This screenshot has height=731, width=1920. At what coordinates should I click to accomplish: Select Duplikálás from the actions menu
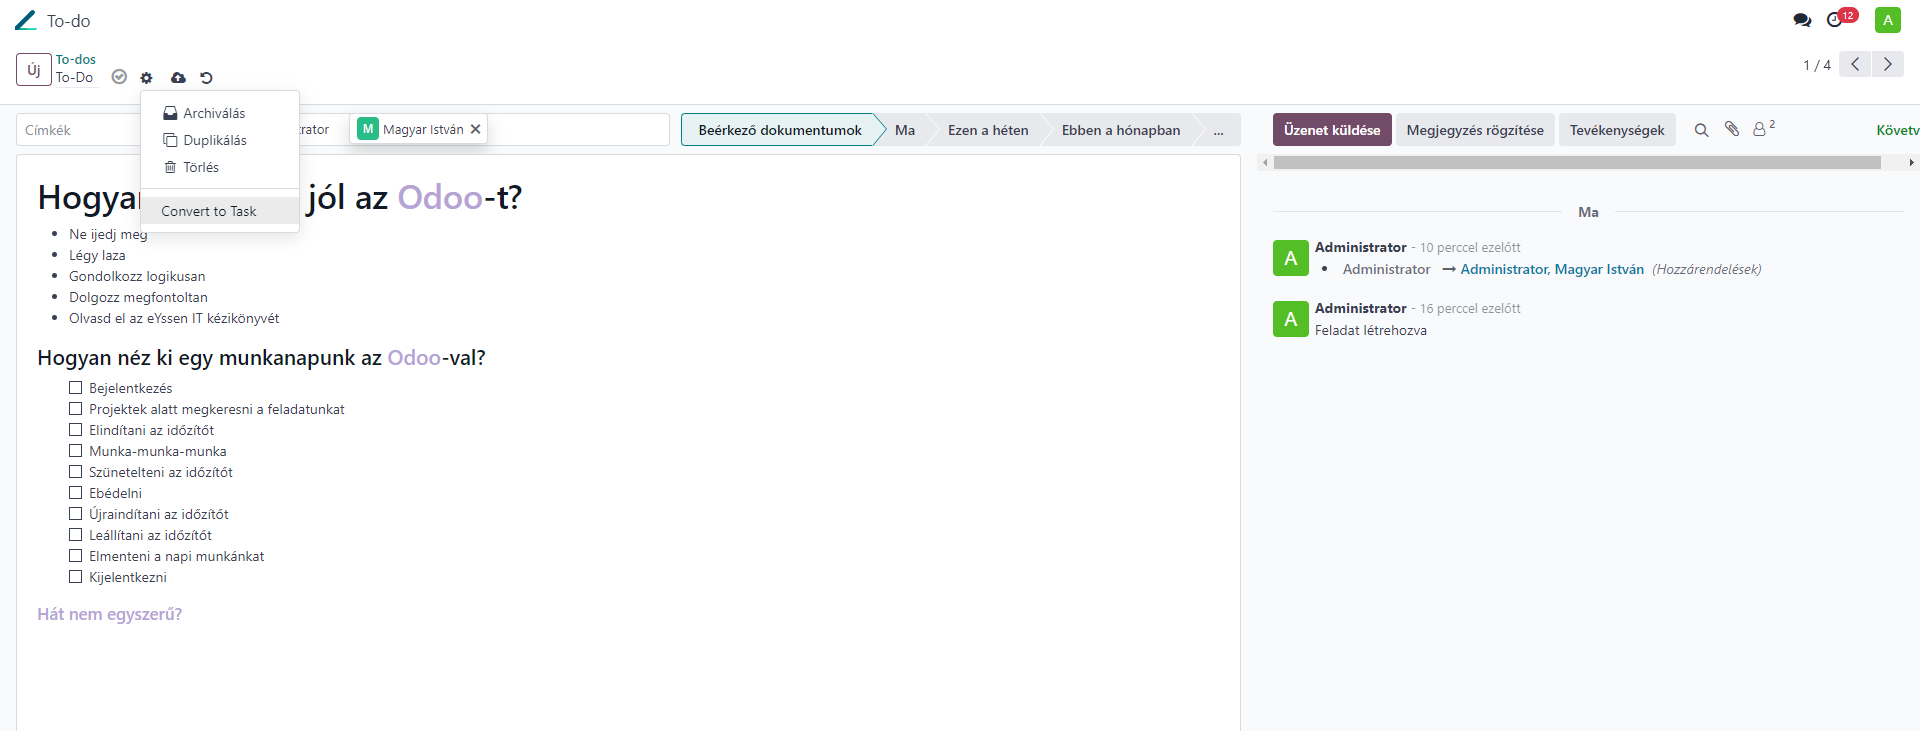point(220,140)
